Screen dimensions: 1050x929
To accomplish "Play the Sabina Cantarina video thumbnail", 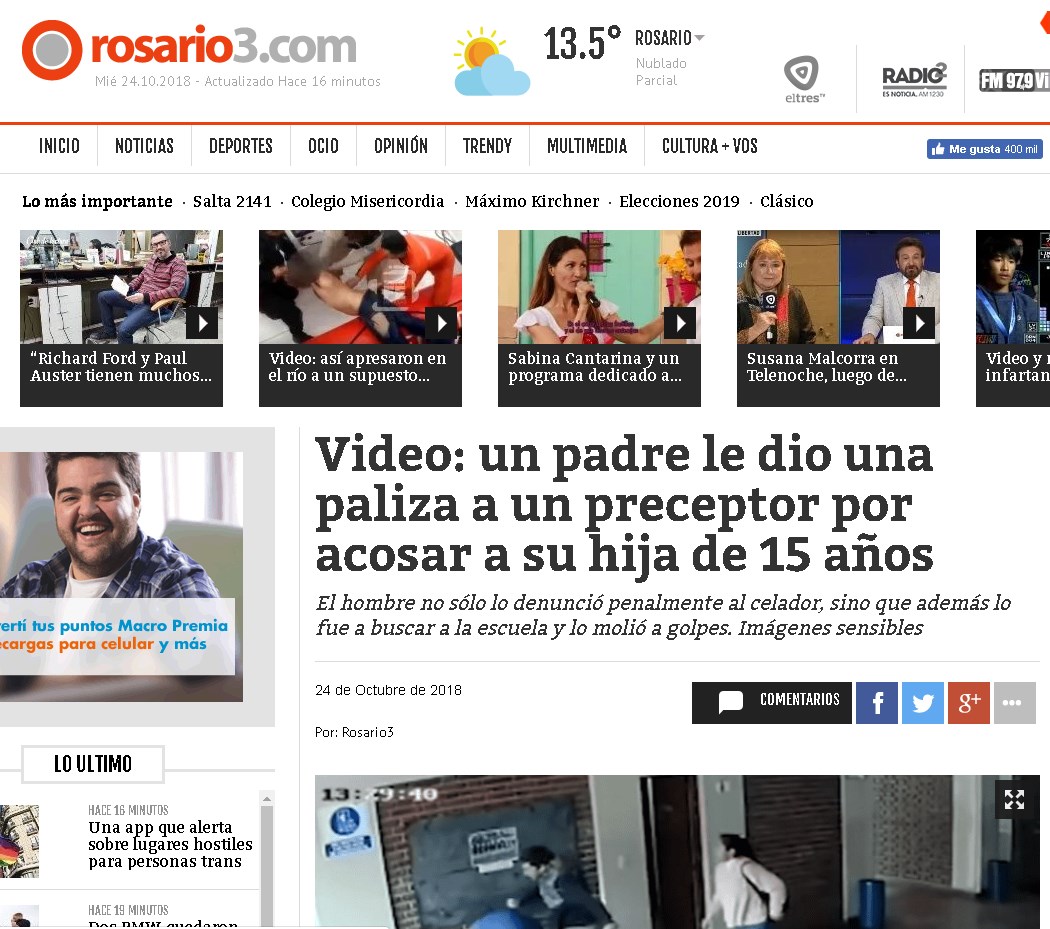I will pyautogui.click(x=680, y=323).
